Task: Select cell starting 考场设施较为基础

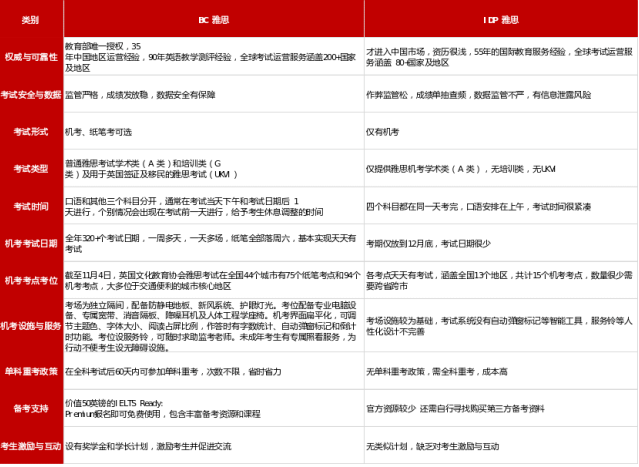Action: point(501,326)
